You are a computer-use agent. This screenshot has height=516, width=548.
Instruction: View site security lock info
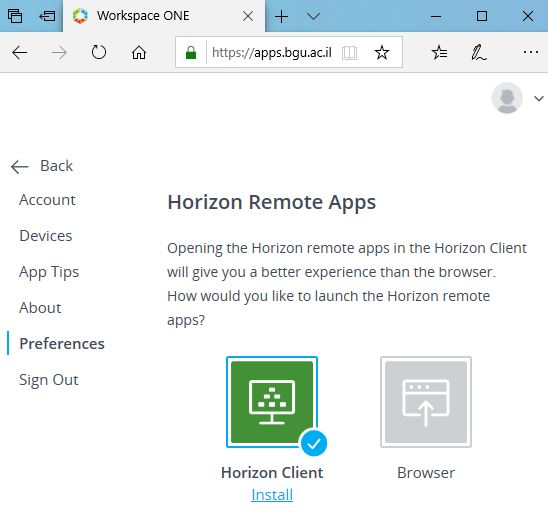pos(191,53)
